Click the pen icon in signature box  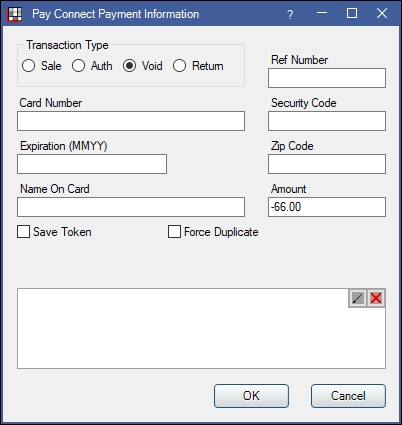pyautogui.click(x=357, y=298)
